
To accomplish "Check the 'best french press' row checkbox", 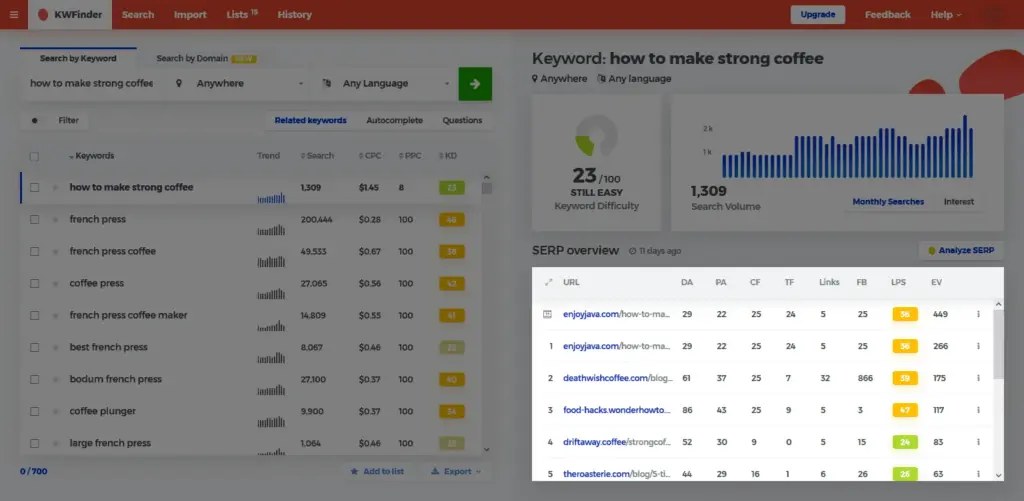I will (35, 347).
